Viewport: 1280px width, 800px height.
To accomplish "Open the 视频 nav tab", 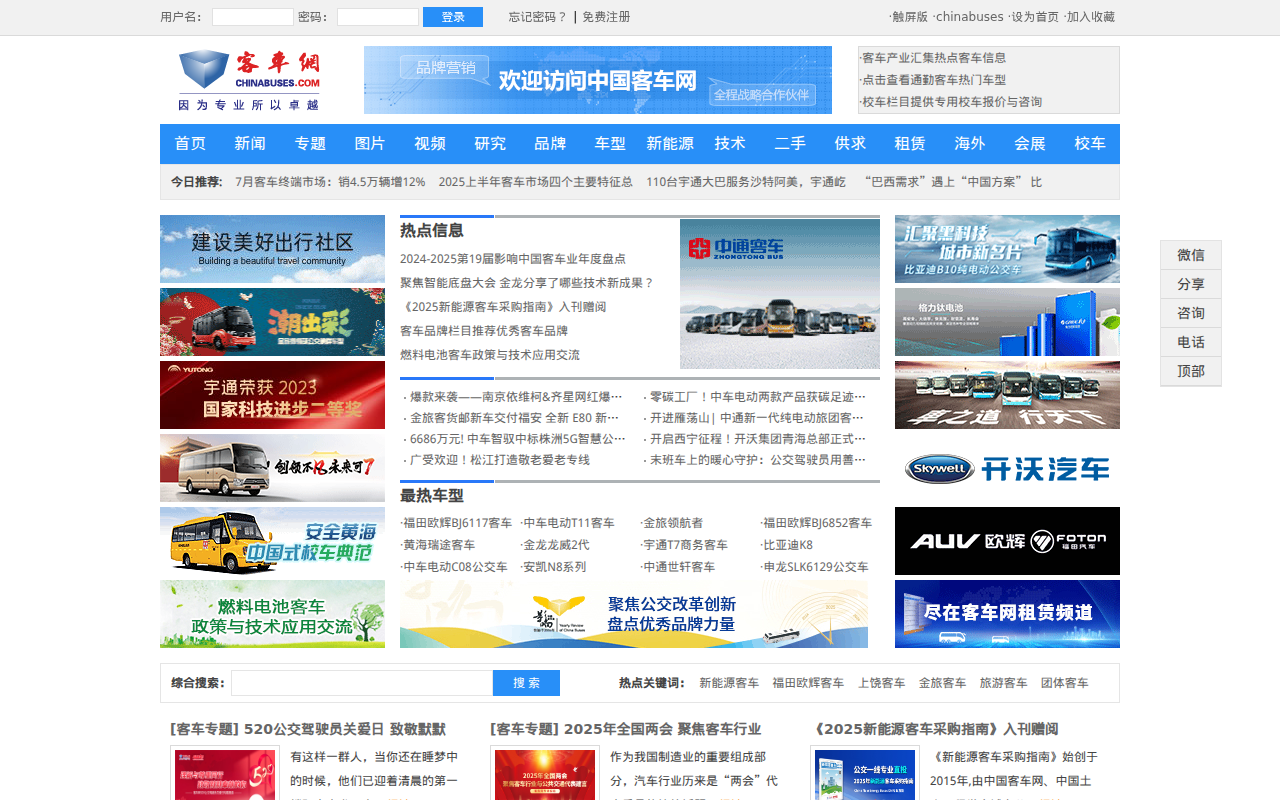I will click(430, 144).
